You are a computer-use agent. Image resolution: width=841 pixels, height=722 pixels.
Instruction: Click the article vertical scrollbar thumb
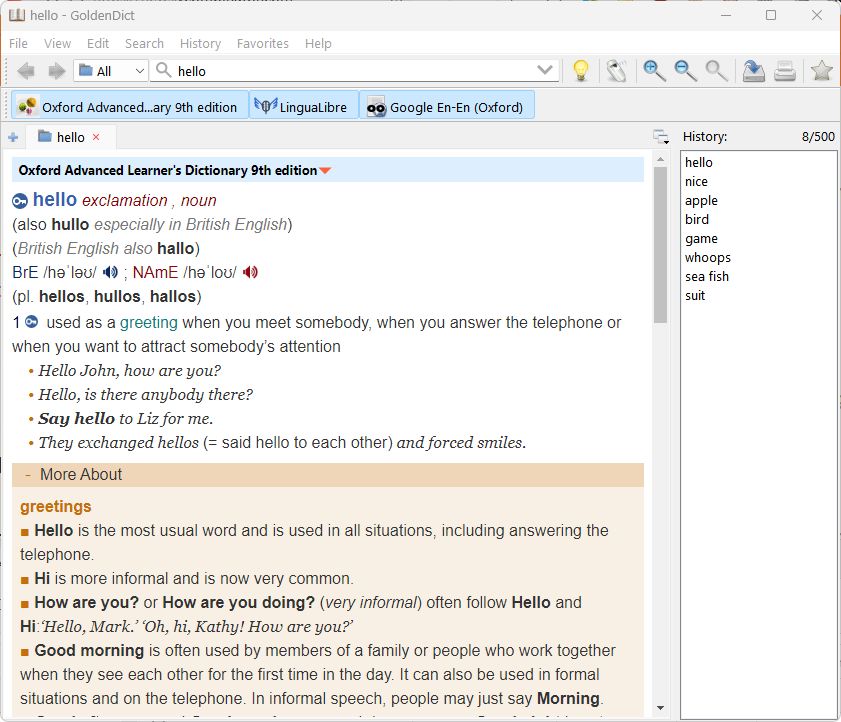[660, 245]
